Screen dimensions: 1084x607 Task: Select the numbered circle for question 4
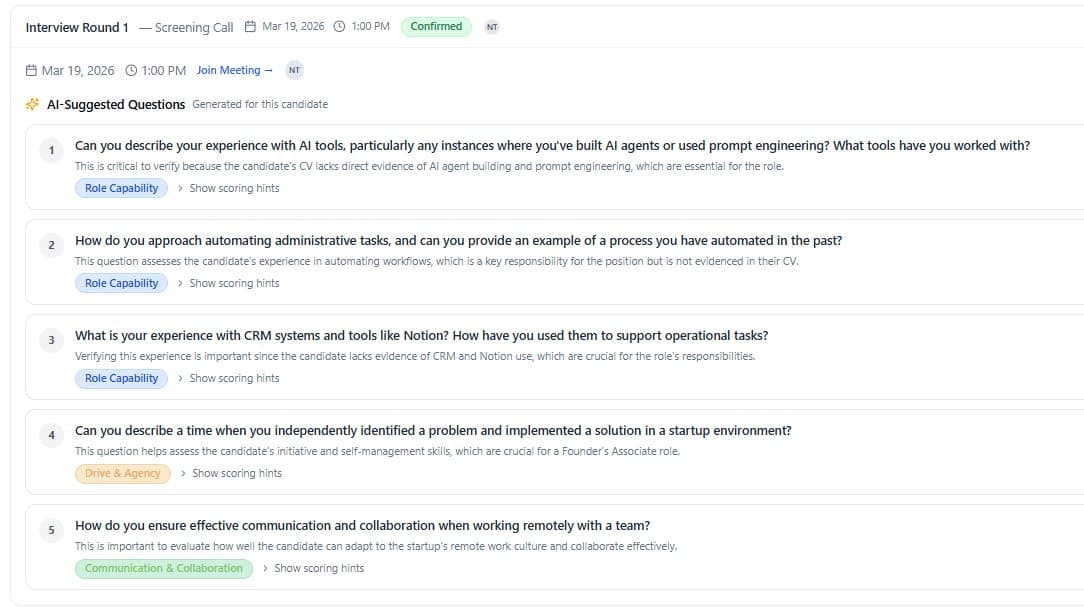tap(51, 435)
